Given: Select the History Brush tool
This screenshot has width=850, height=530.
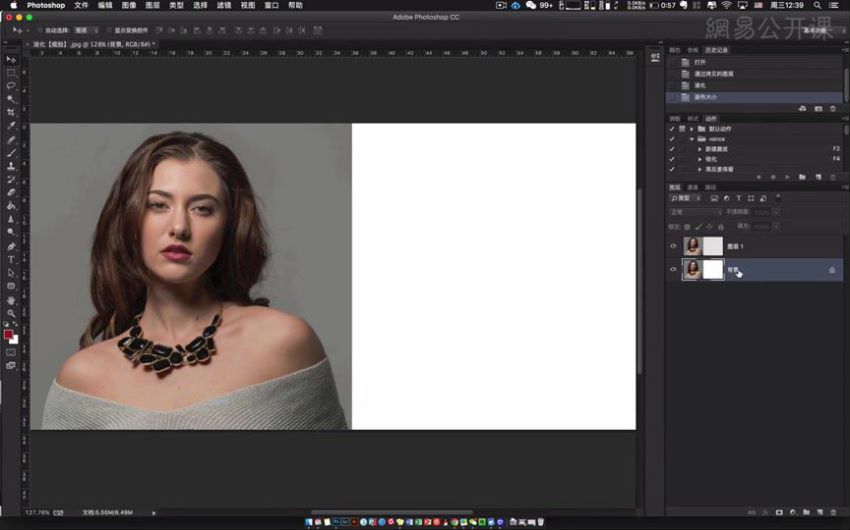Looking at the screenshot, I should tap(11, 179).
